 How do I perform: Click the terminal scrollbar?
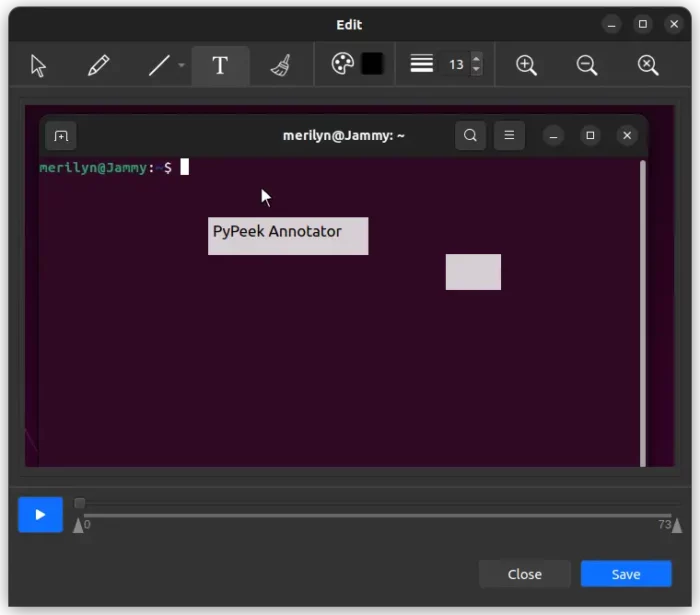coord(643,313)
